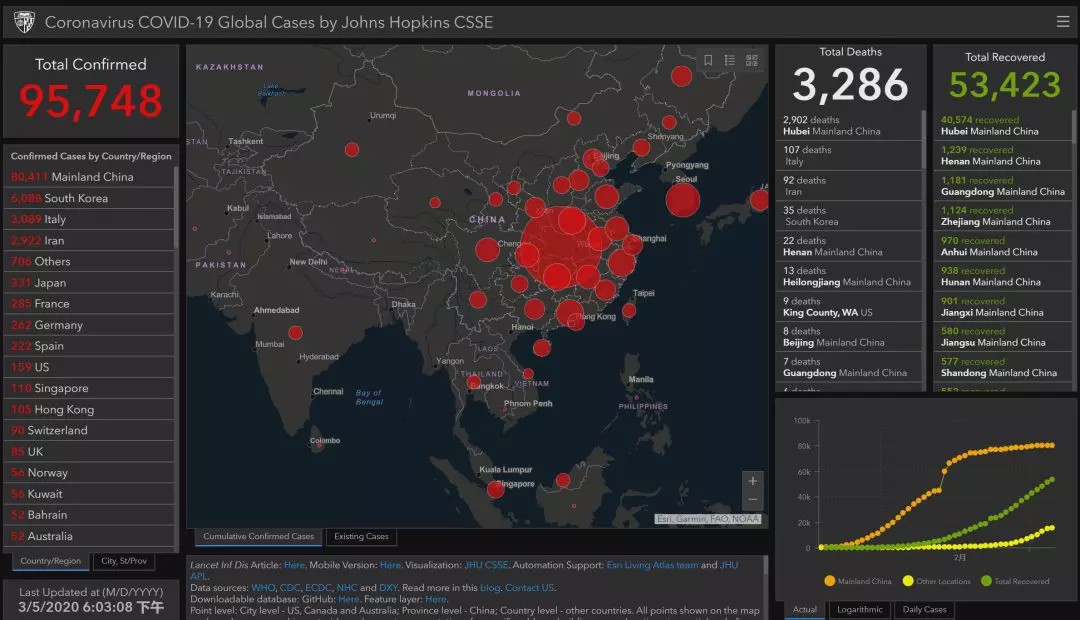Zoom in on the map with plus button

click(x=753, y=481)
